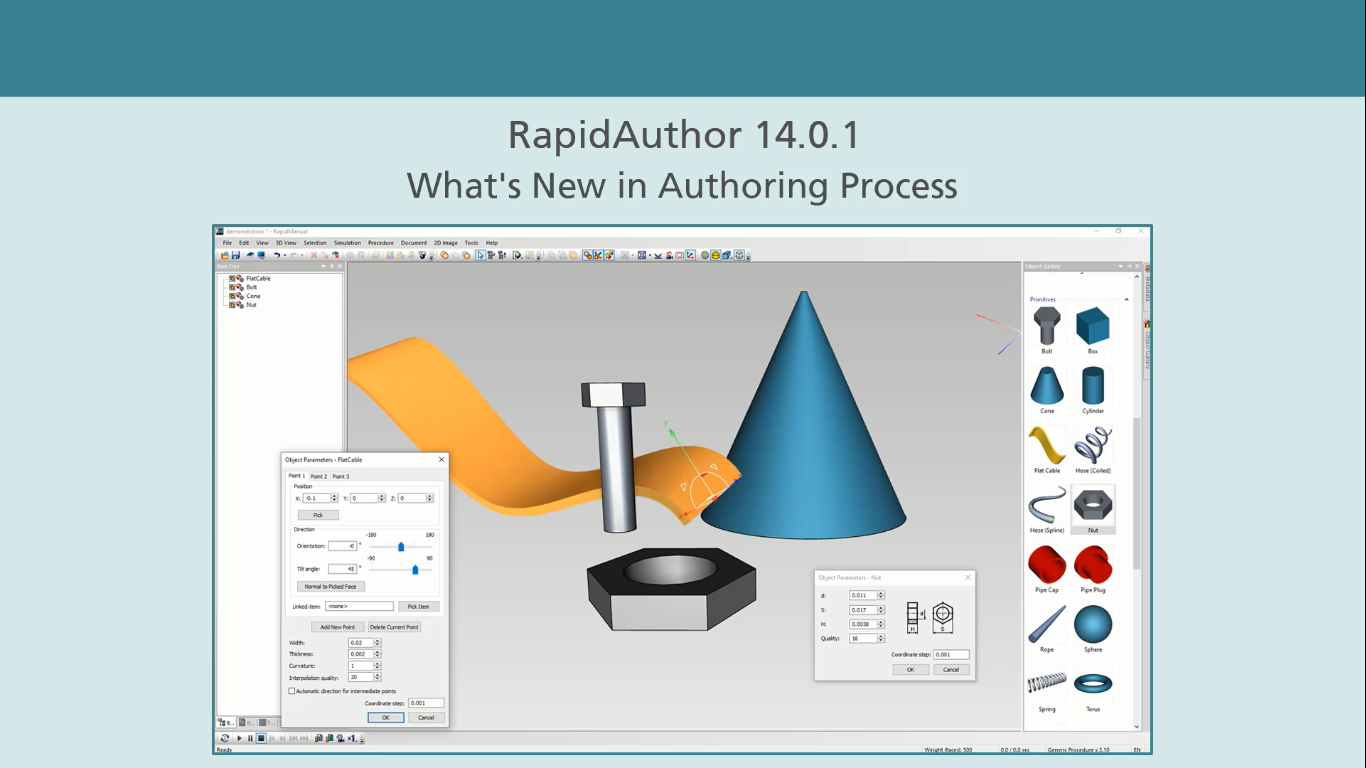Click the Undo arrow in toolbar

pos(276,255)
